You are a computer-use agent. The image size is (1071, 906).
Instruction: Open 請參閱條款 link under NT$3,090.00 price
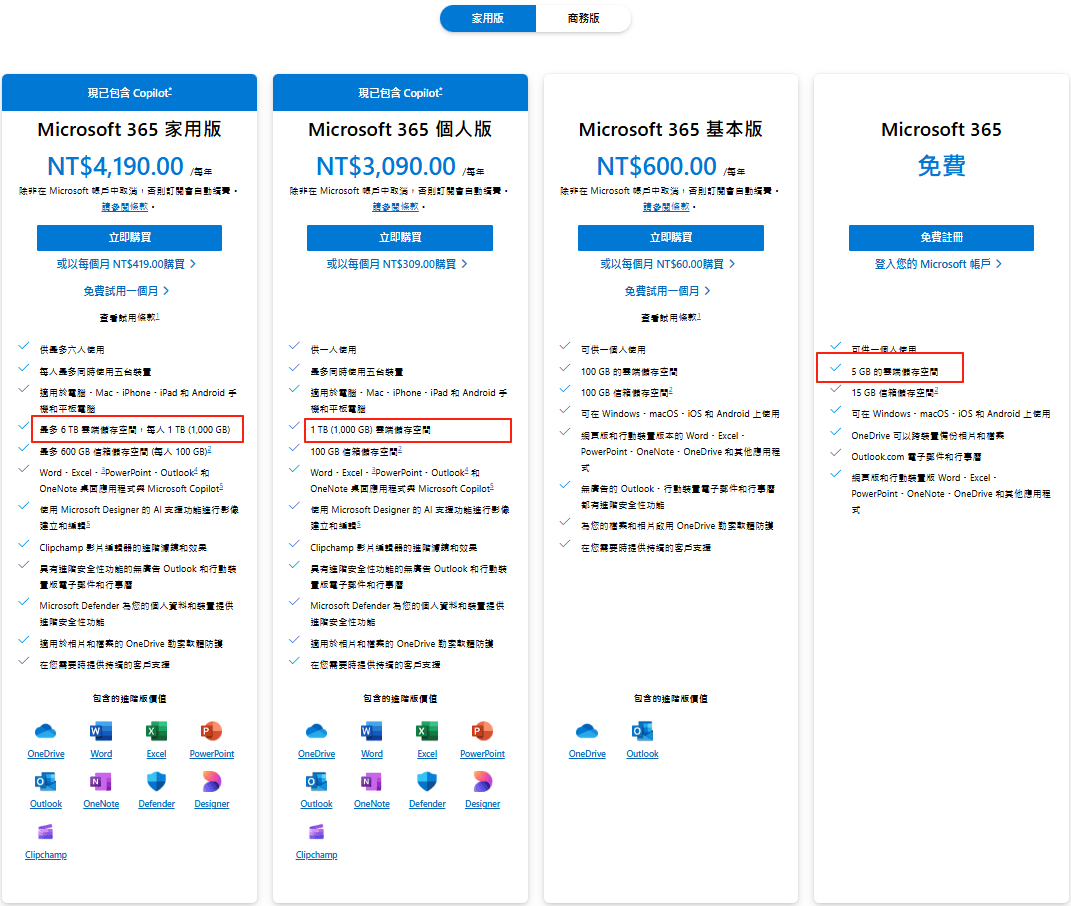point(395,206)
